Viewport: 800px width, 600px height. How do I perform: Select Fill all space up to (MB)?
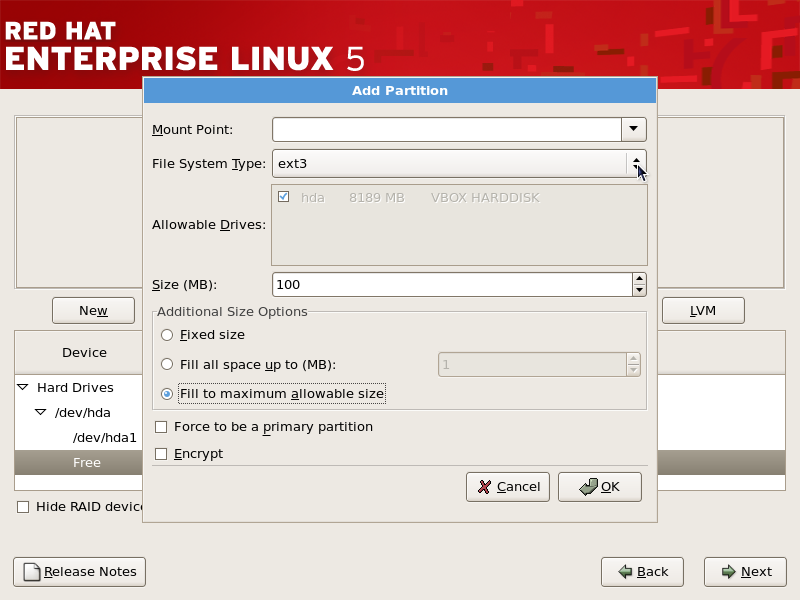pyautogui.click(x=167, y=364)
